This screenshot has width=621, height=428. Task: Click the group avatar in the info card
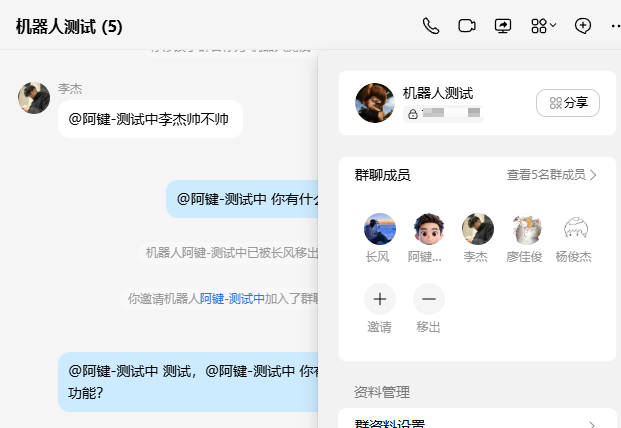[375, 103]
